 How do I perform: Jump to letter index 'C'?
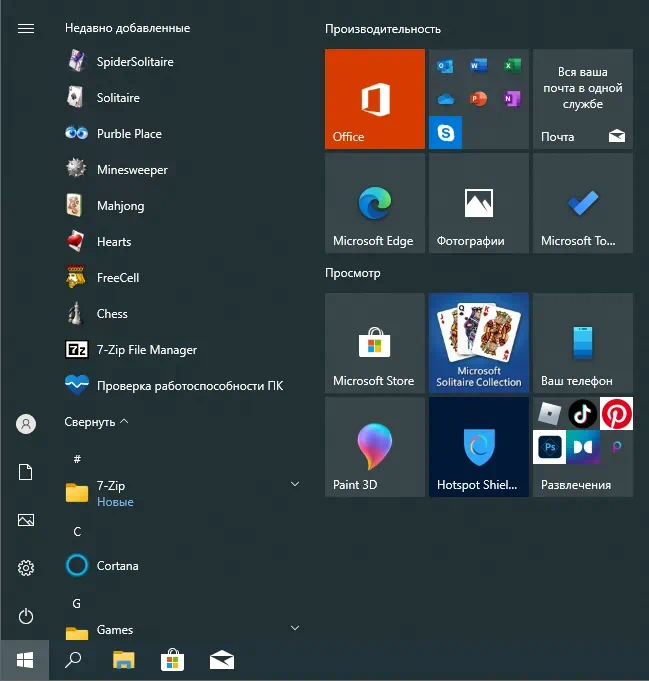(77, 532)
